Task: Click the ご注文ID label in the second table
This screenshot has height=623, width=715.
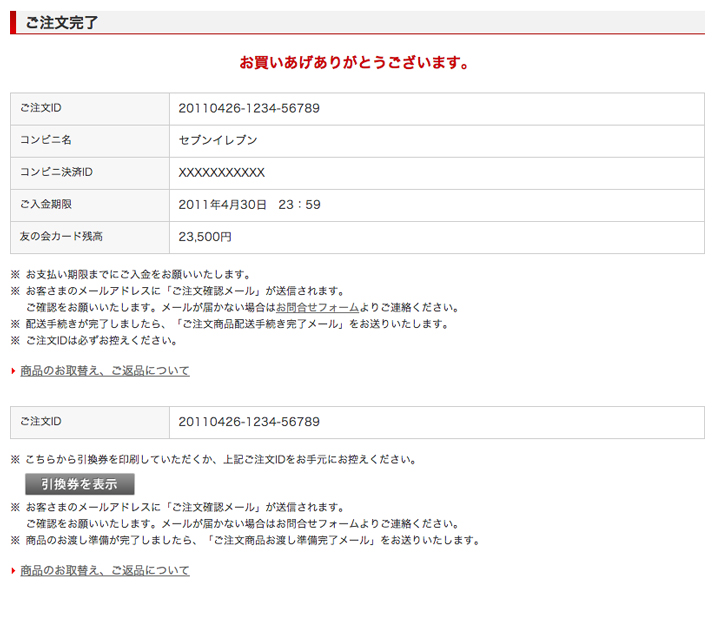Action: pos(41,421)
